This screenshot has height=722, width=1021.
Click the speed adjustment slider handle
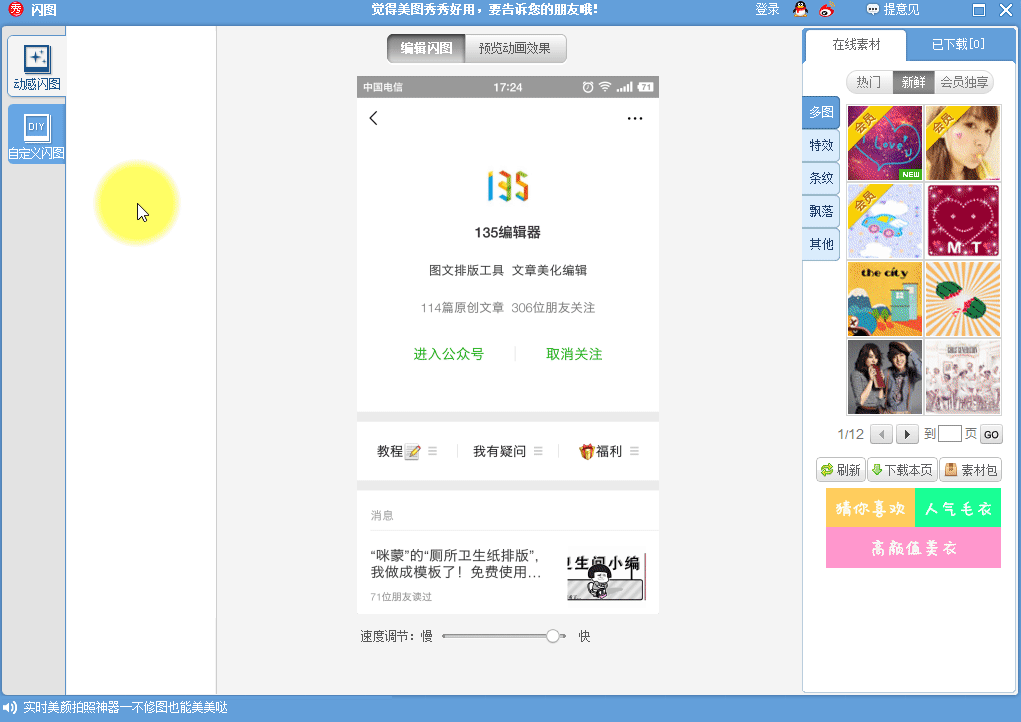point(553,636)
